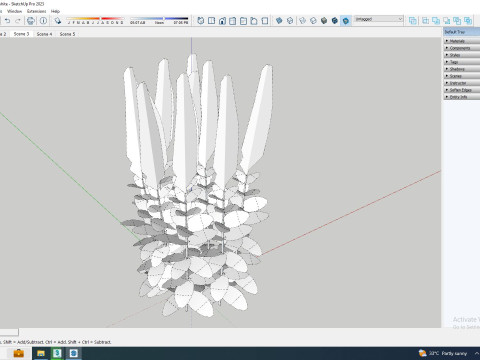The width and height of the screenshot is (480, 360).
Task: Switch to the Bottom view
Action: pos(265,21)
